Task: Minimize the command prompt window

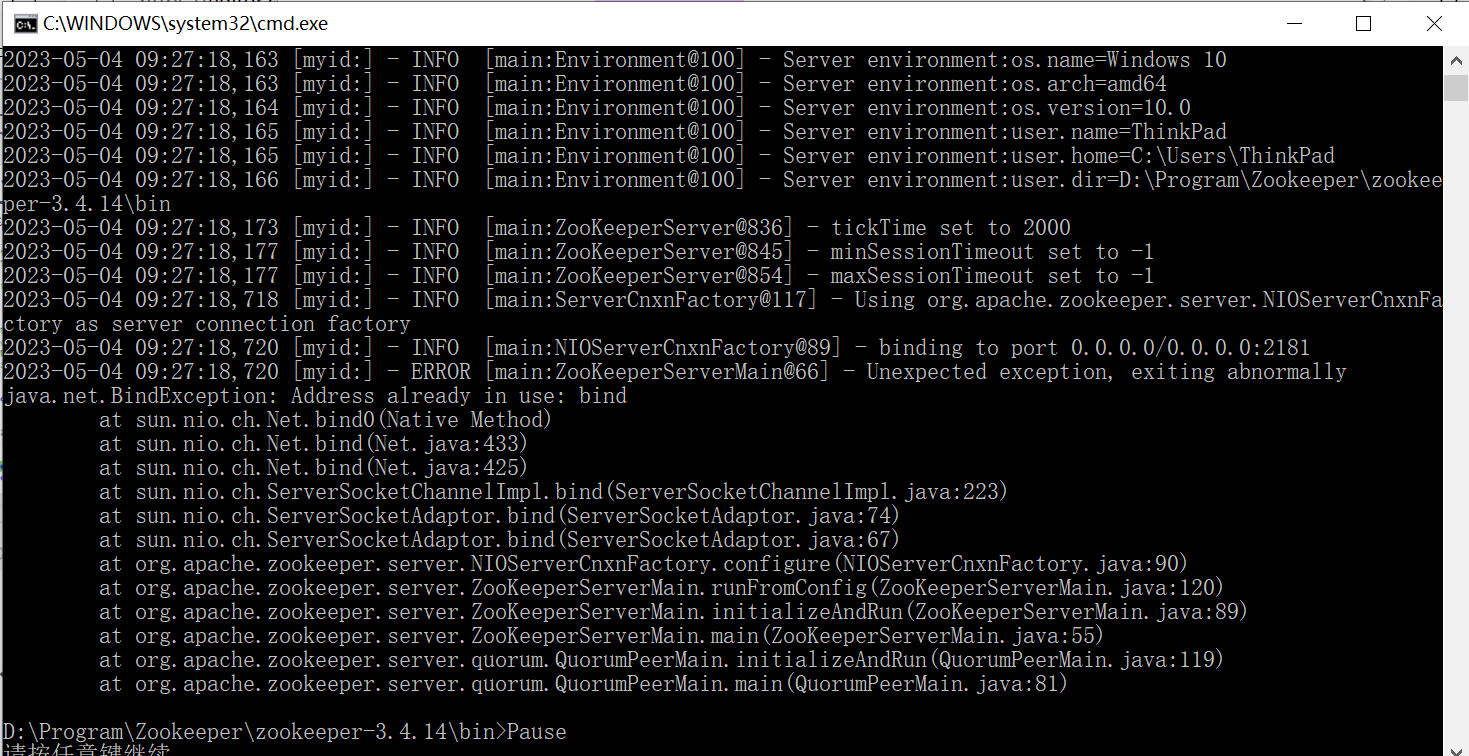Action: coord(1294,22)
